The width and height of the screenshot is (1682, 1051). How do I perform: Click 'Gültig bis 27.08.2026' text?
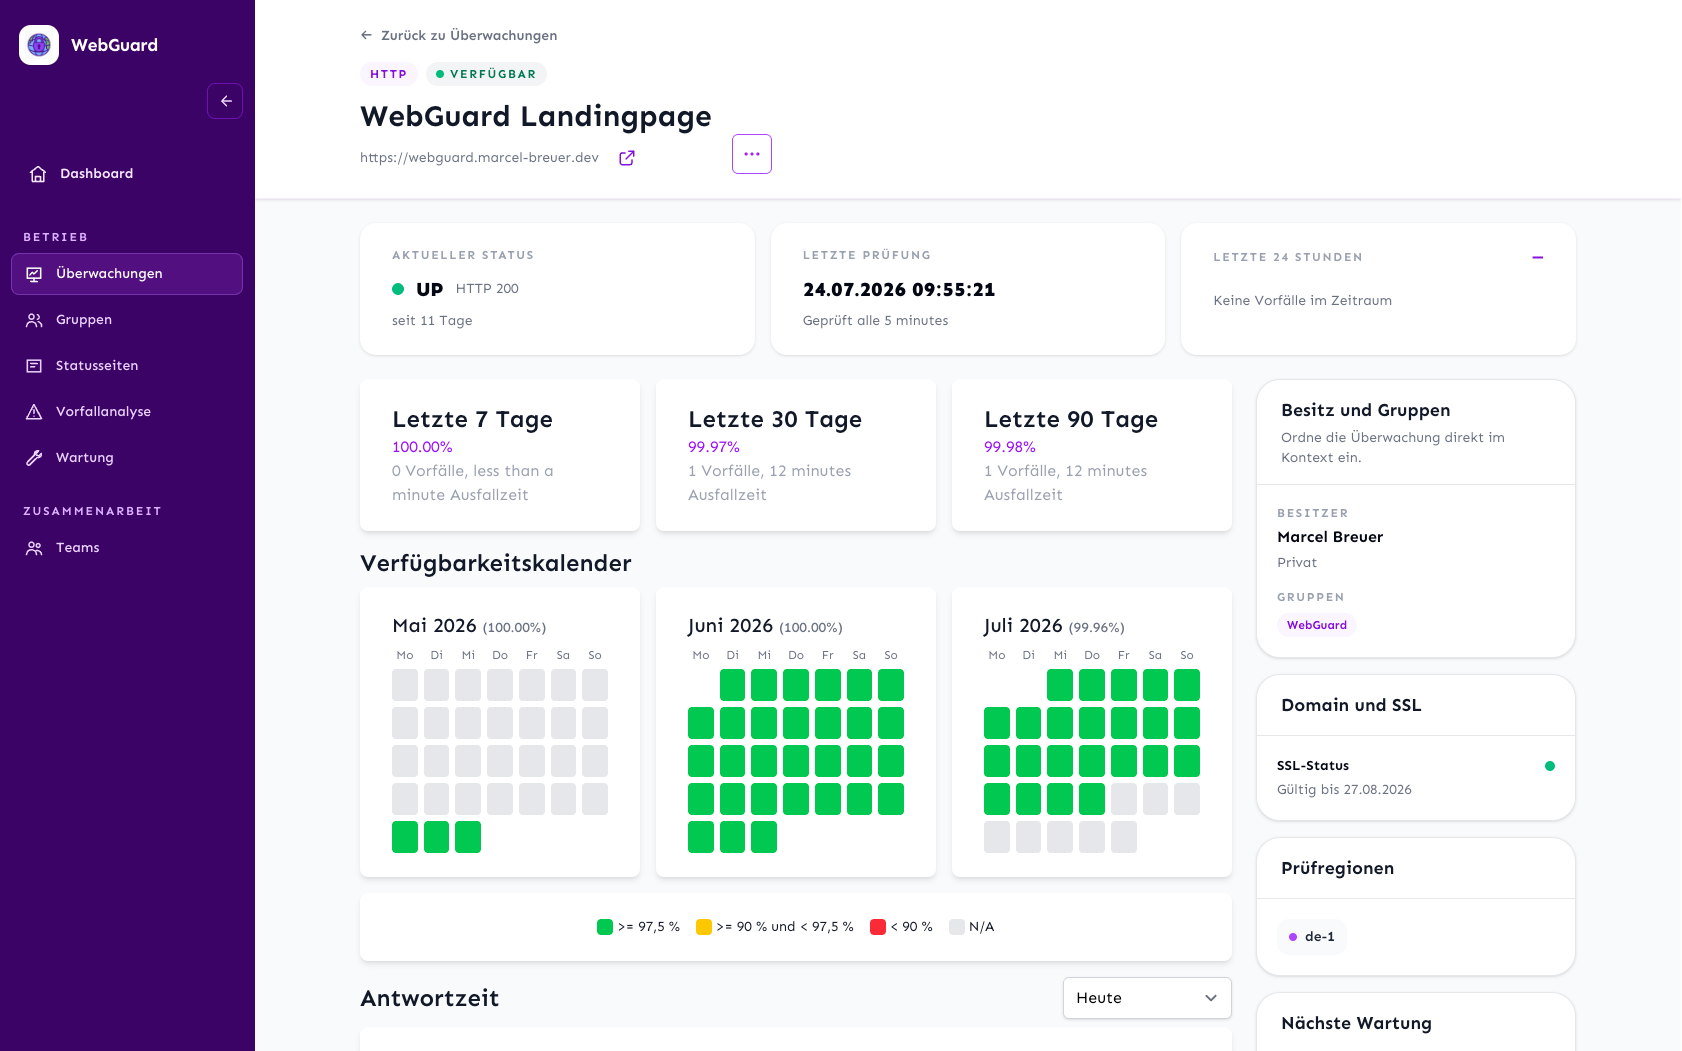coord(1344,790)
